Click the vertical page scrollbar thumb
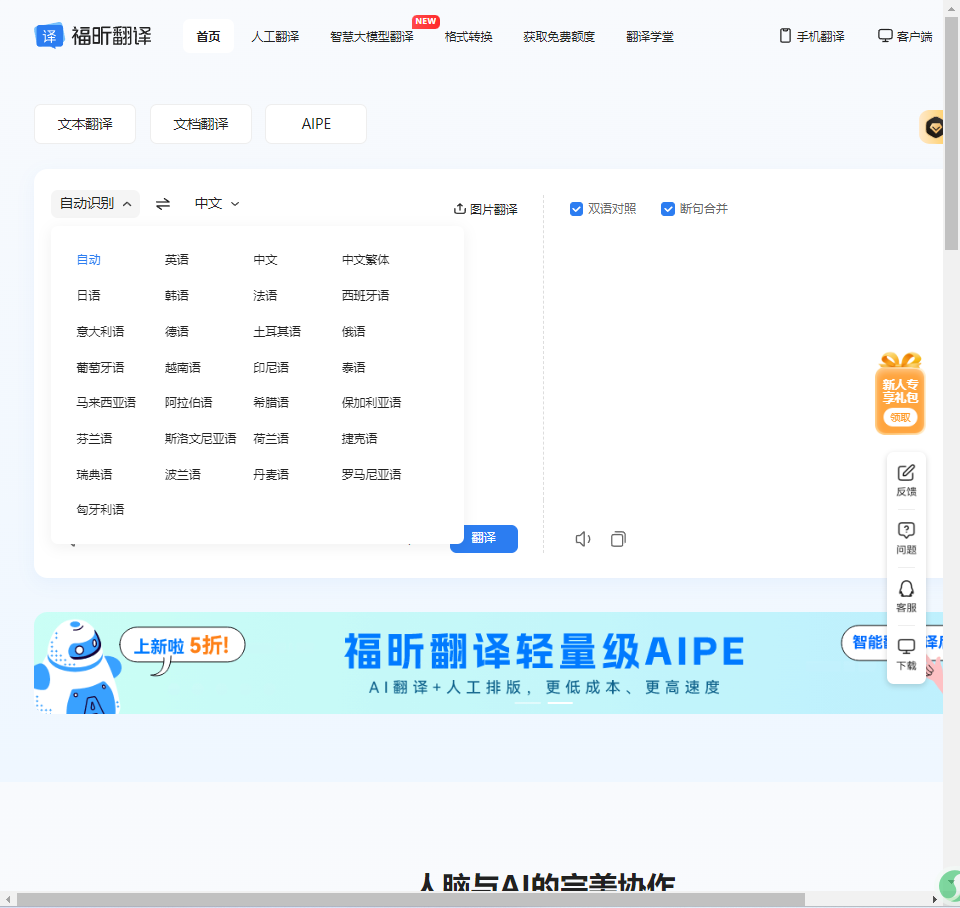 pos(951,133)
